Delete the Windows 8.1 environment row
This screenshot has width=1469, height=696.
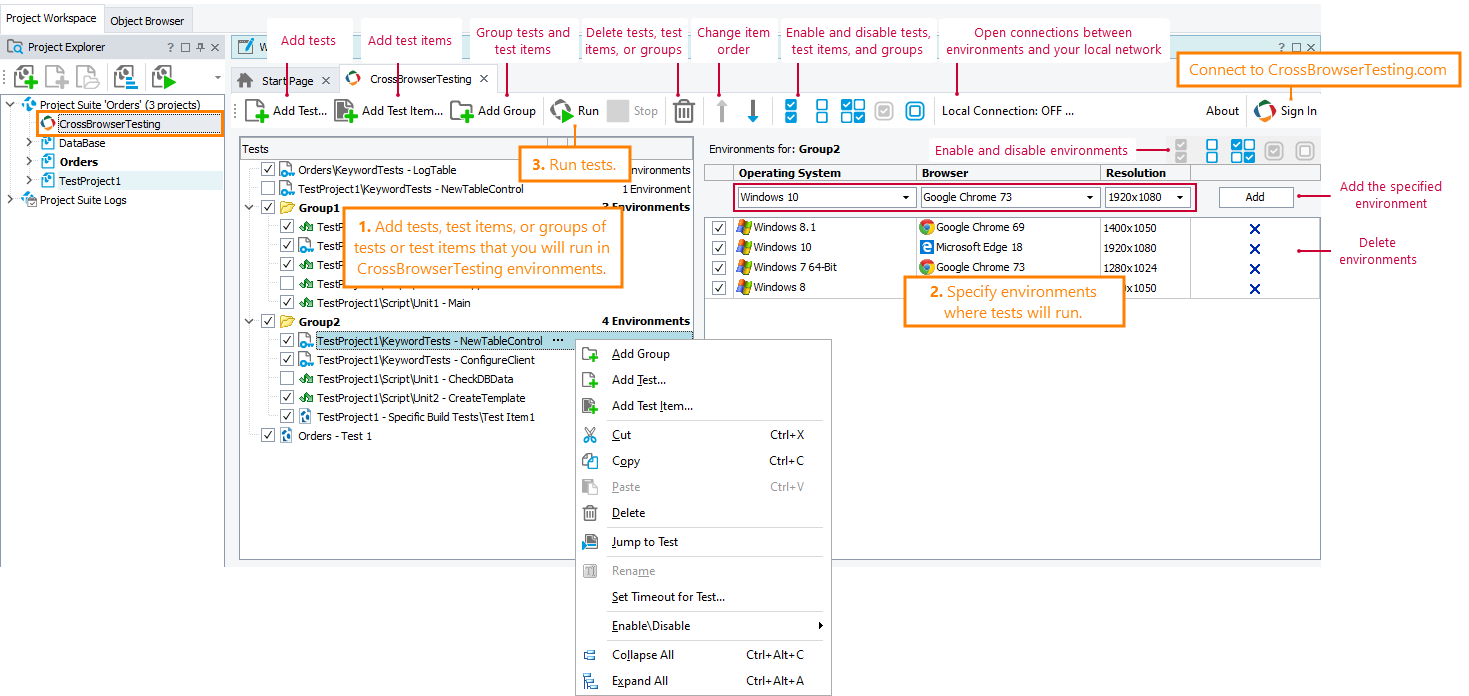(x=1255, y=229)
